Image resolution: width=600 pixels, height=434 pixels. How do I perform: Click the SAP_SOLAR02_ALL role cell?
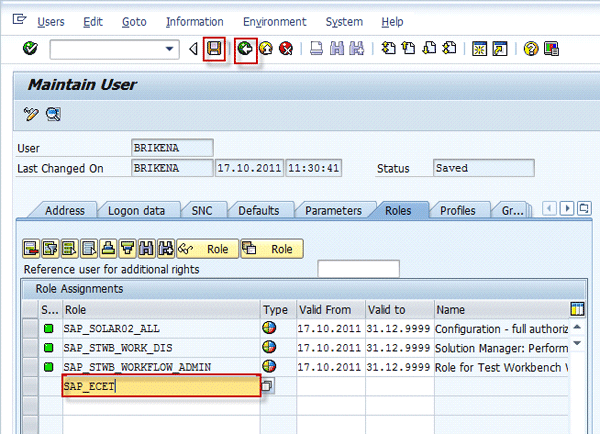click(x=161, y=328)
